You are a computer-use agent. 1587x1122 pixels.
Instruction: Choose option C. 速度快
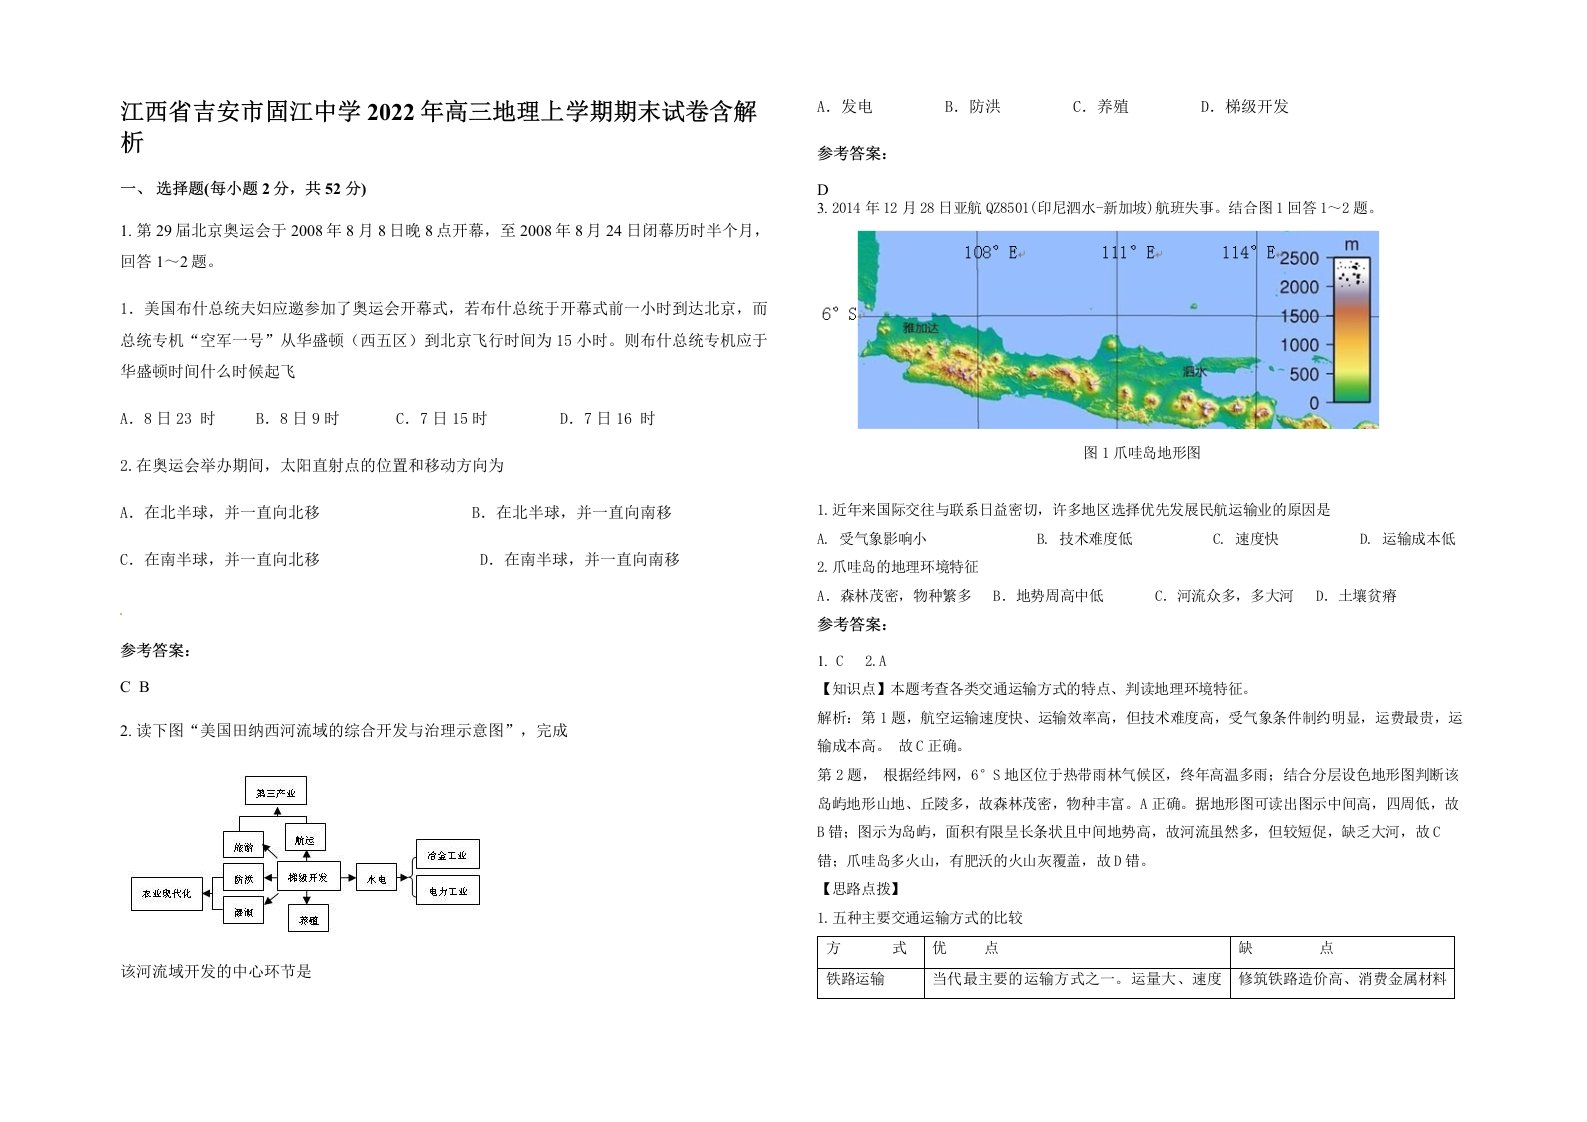(x=1246, y=539)
